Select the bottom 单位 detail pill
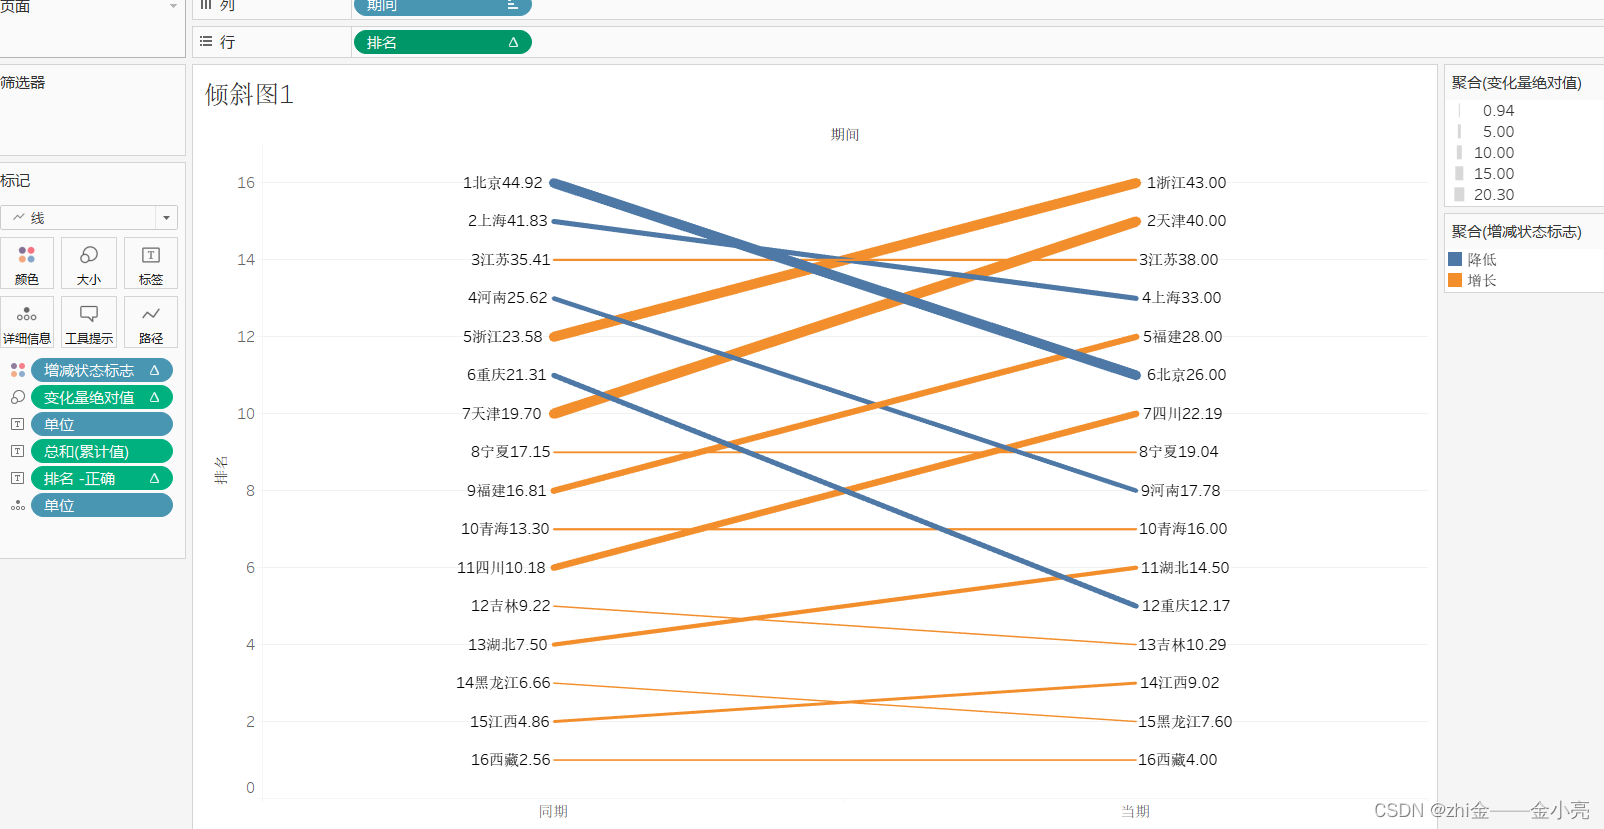The width and height of the screenshot is (1604, 829). coord(102,505)
